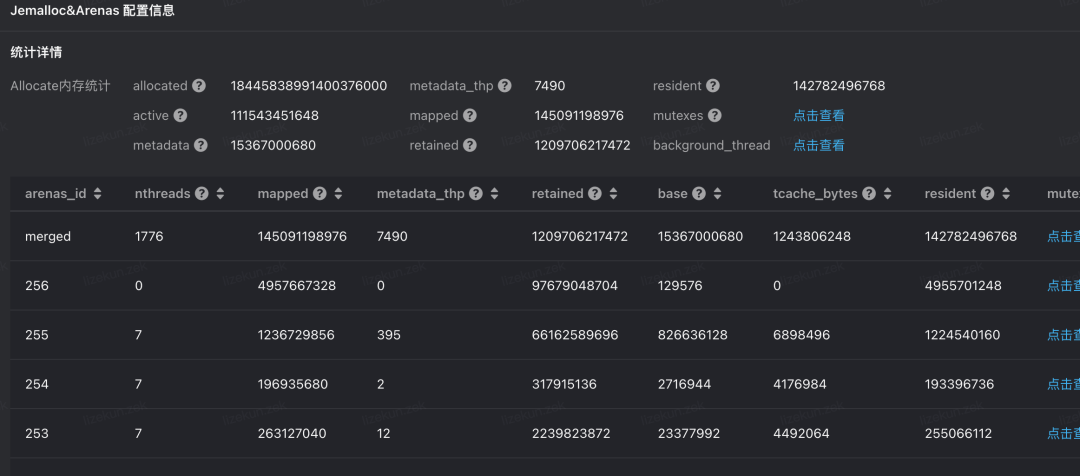Select arena row with id 255

click(x=37, y=335)
